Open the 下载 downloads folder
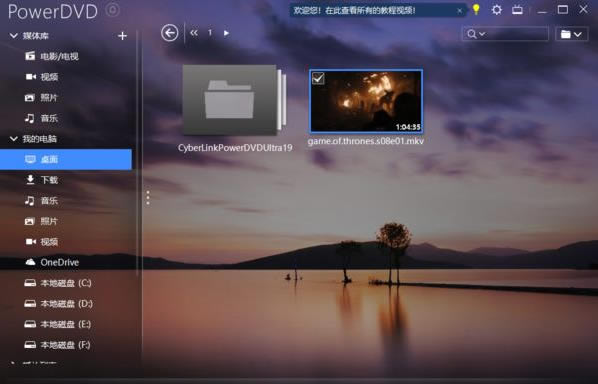 pos(41,180)
